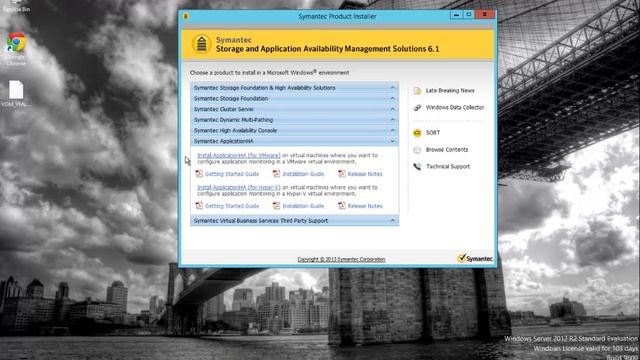Open the Late Breaking News icon
The width and height of the screenshot is (640, 360).
pos(417,91)
